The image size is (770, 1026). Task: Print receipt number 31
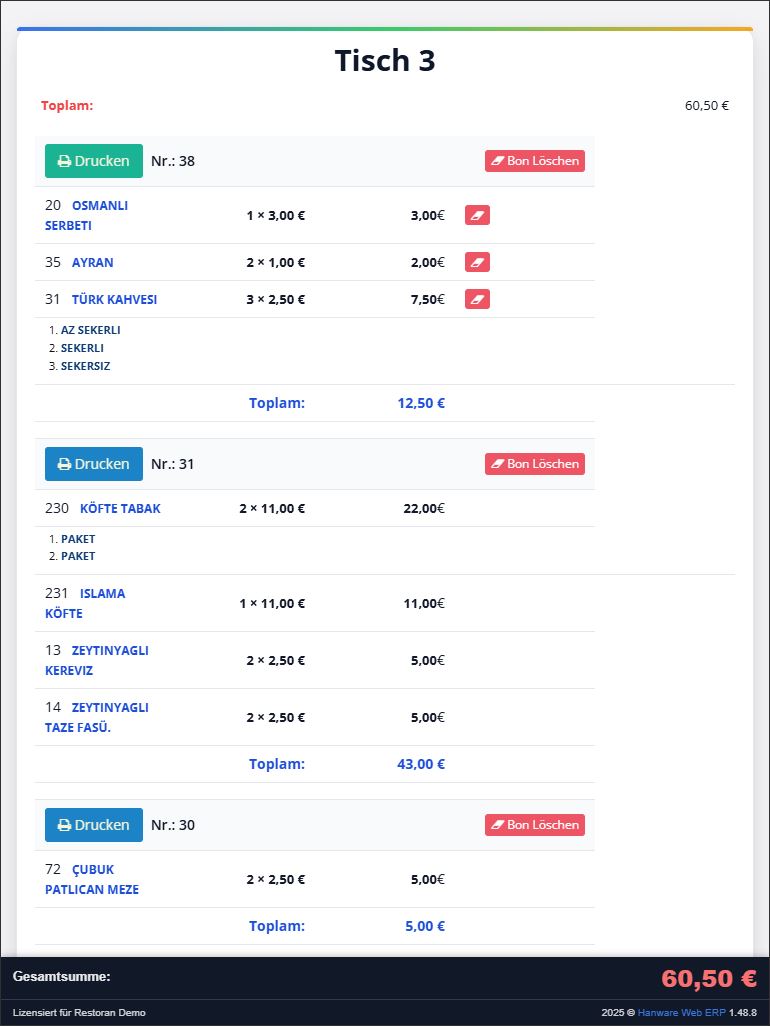[x=94, y=464]
